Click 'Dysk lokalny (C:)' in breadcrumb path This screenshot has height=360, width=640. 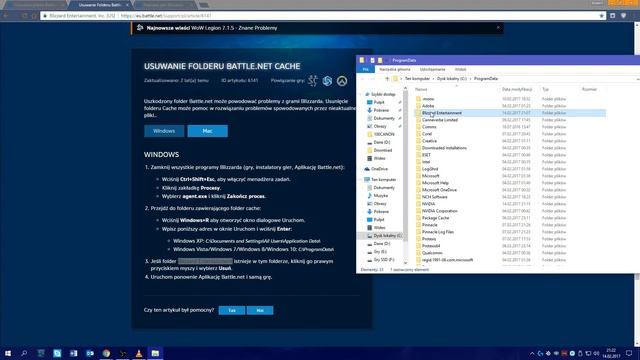(x=451, y=79)
